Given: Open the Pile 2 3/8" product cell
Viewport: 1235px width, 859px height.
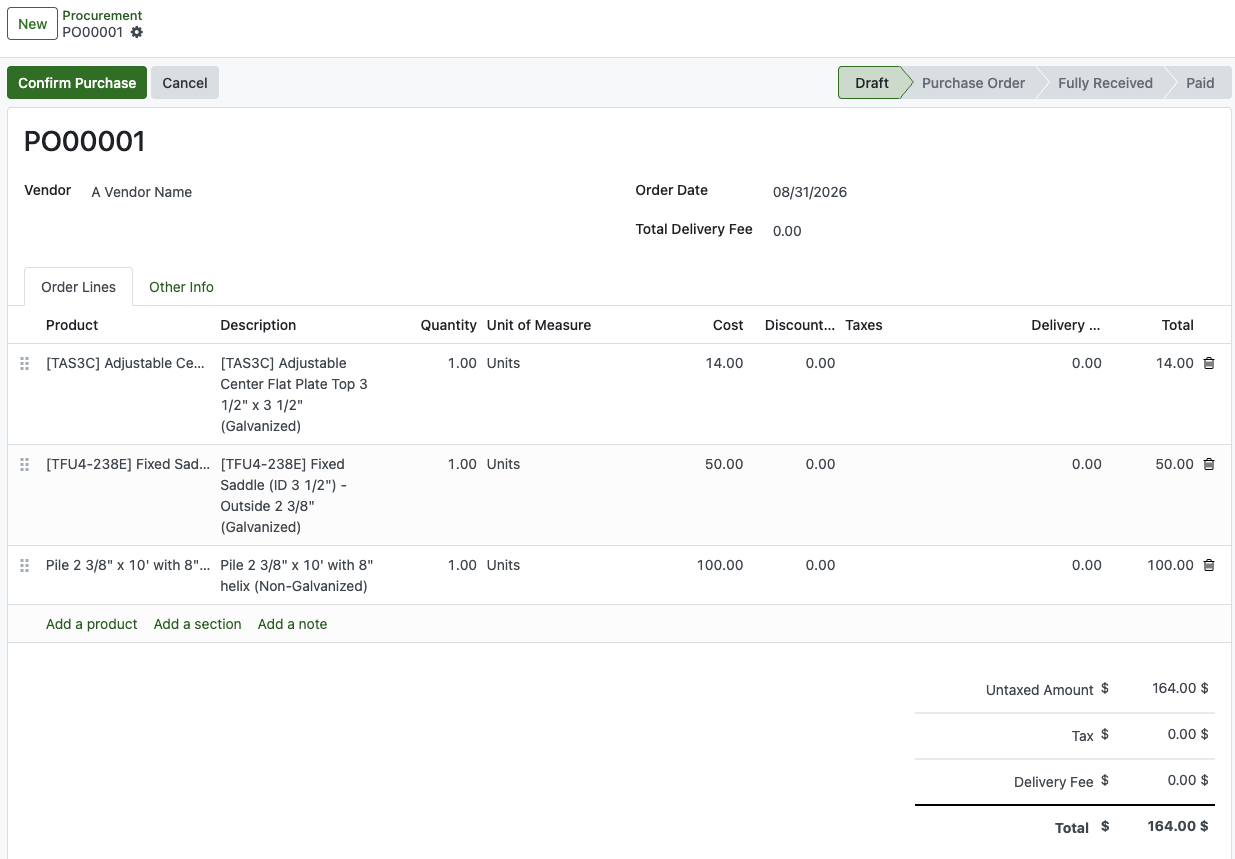Looking at the screenshot, I should coord(128,565).
